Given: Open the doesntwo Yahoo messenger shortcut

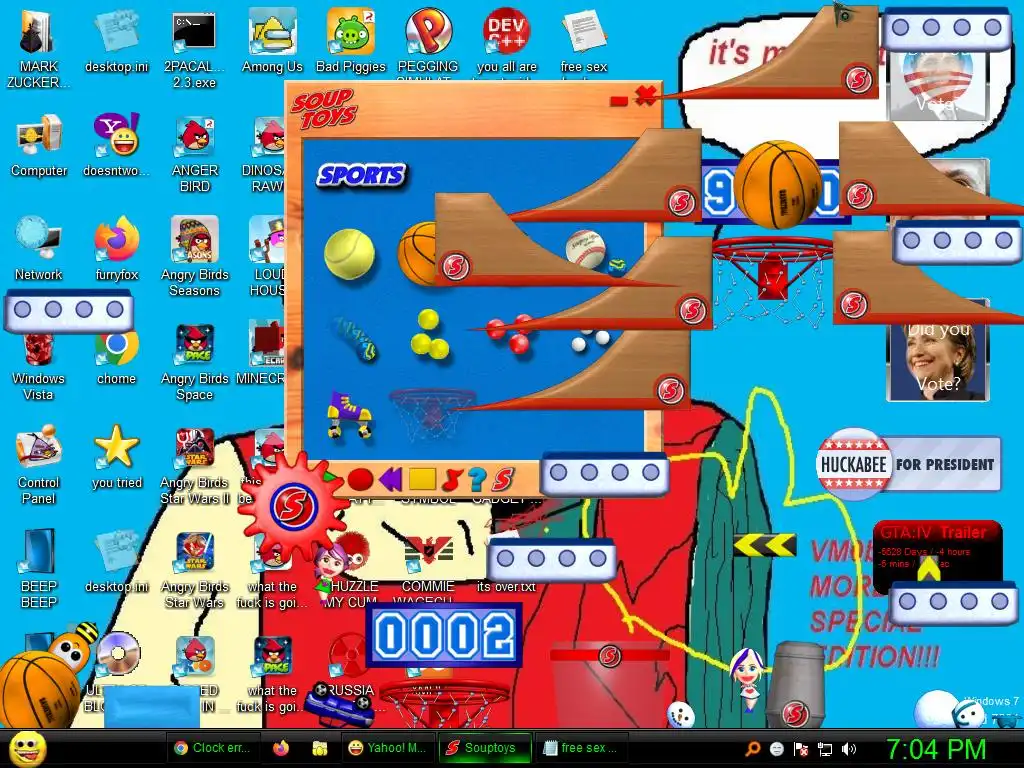Looking at the screenshot, I should [116, 146].
